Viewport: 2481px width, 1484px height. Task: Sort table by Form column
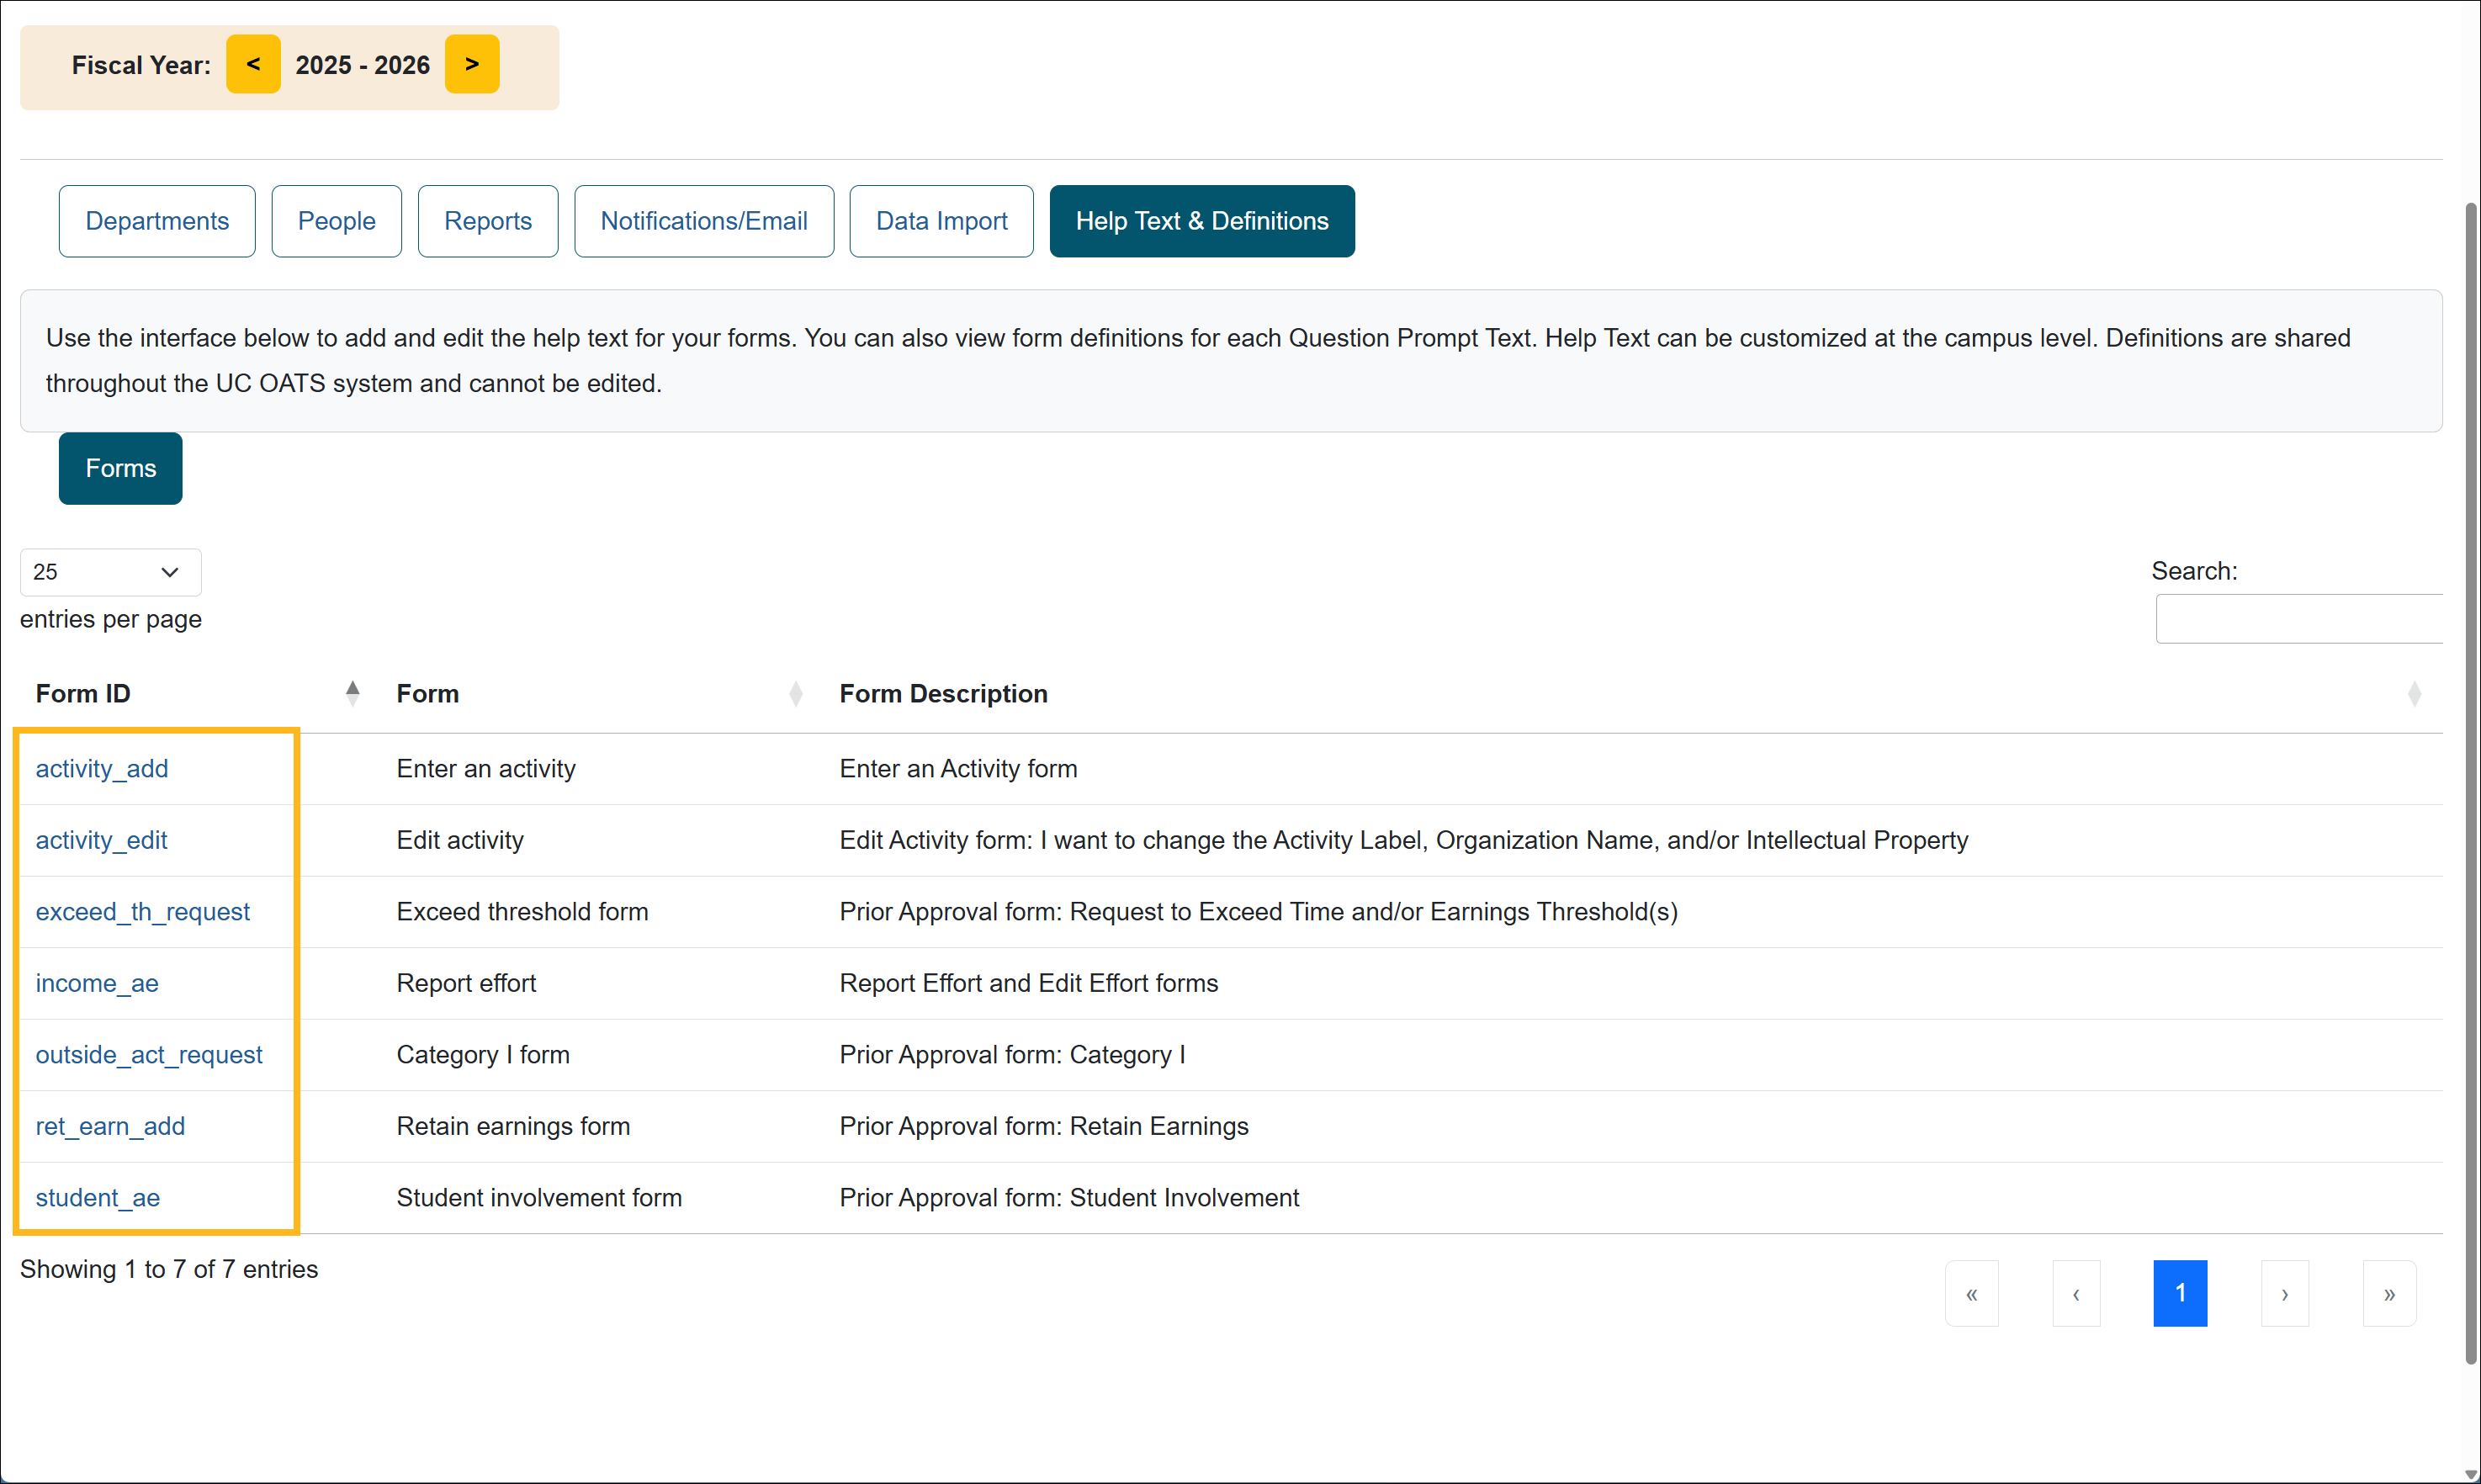click(x=428, y=693)
